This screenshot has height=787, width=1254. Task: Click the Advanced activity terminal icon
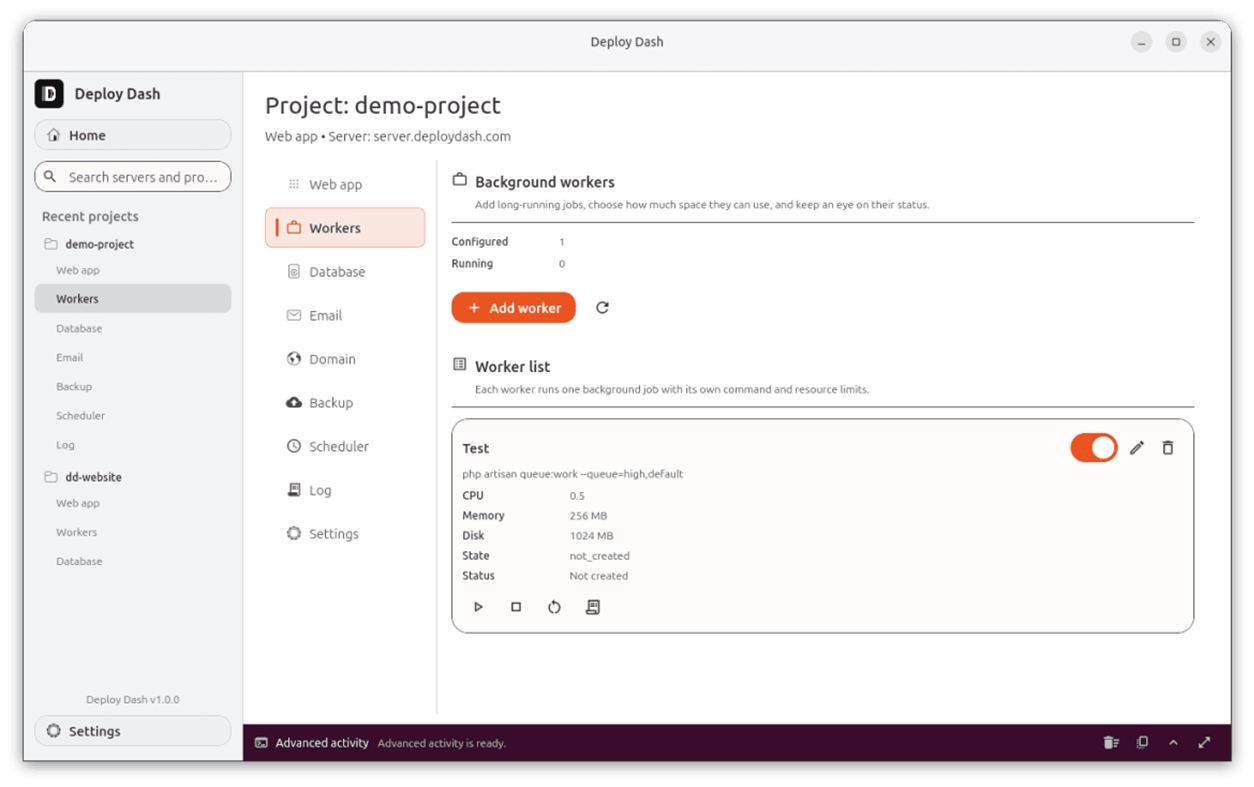261,743
